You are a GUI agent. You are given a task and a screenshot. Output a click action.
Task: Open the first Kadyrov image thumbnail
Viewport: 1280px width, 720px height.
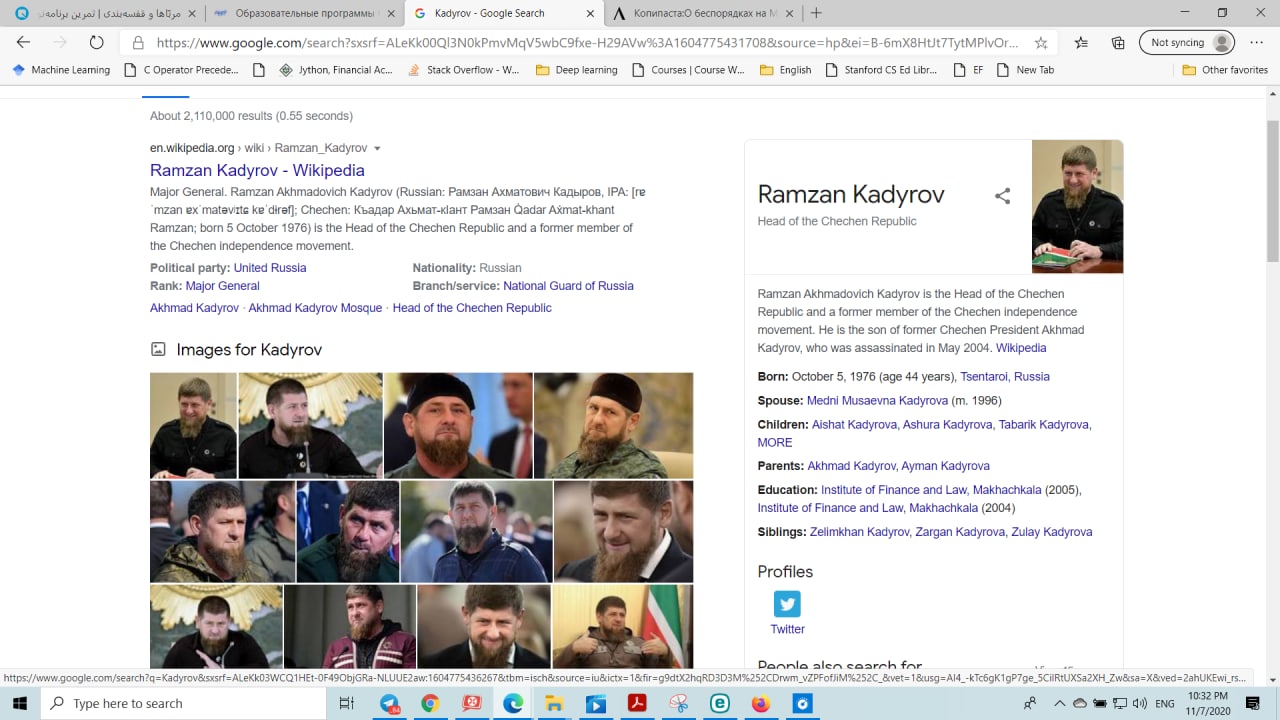pyautogui.click(x=193, y=426)
